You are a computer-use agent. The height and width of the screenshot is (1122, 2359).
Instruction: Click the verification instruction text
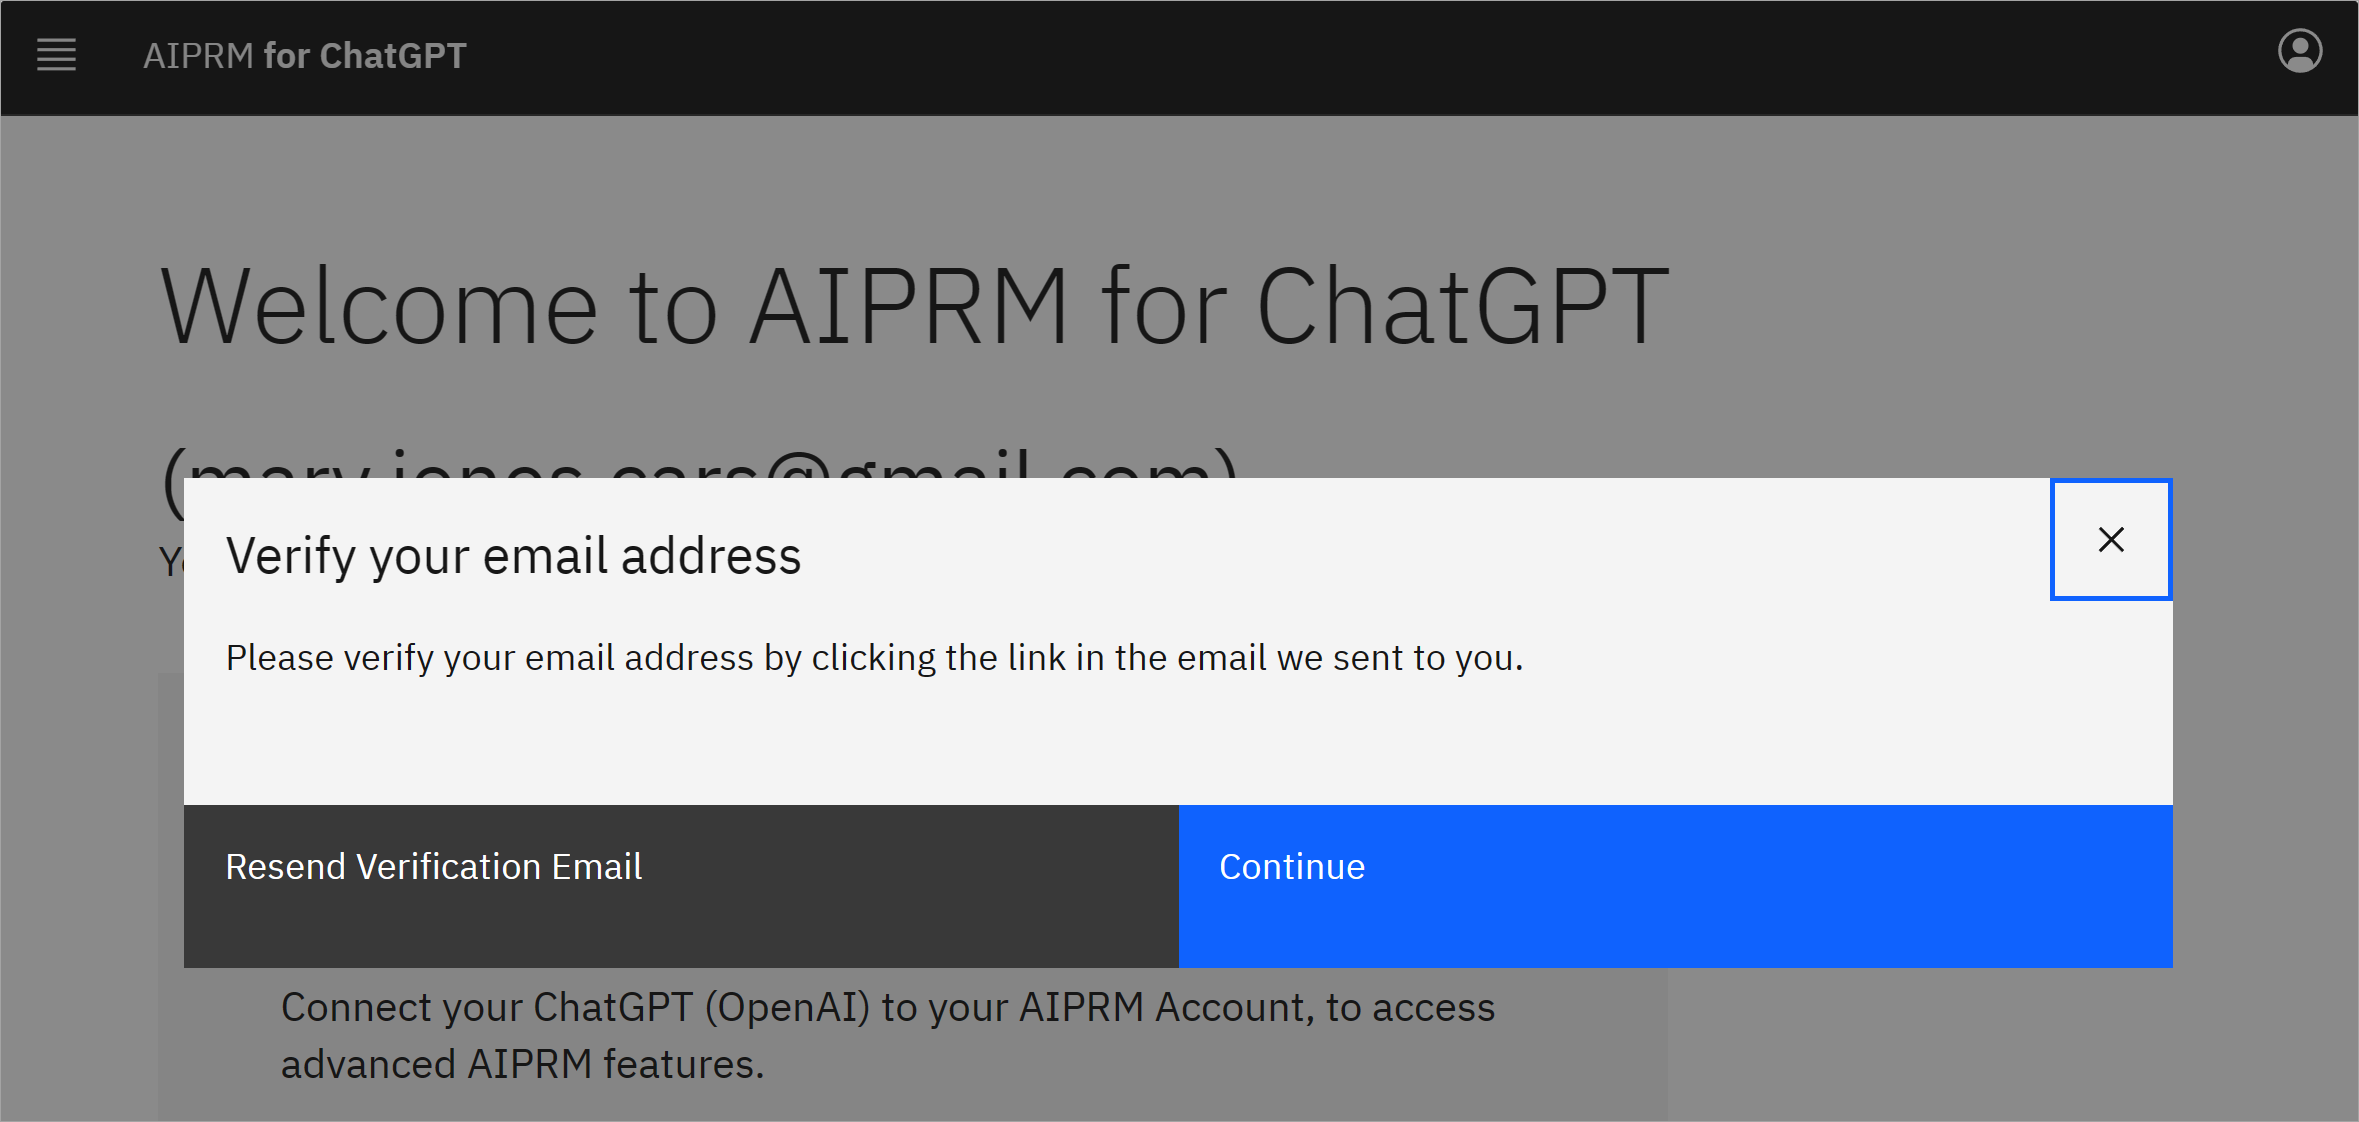point(875,657)
